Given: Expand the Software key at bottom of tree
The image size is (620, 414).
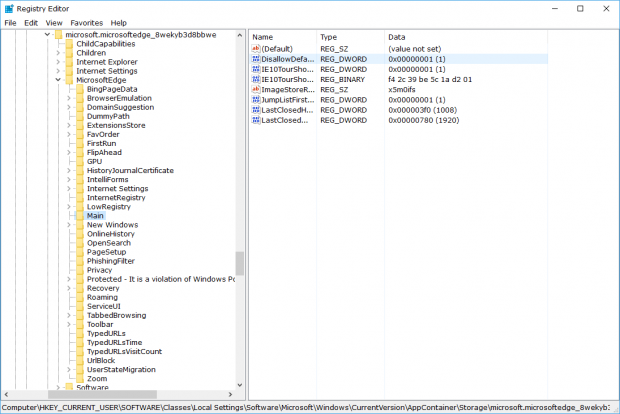Looking at the screenshot, I should pyautogui.click(x=58, y=387).
